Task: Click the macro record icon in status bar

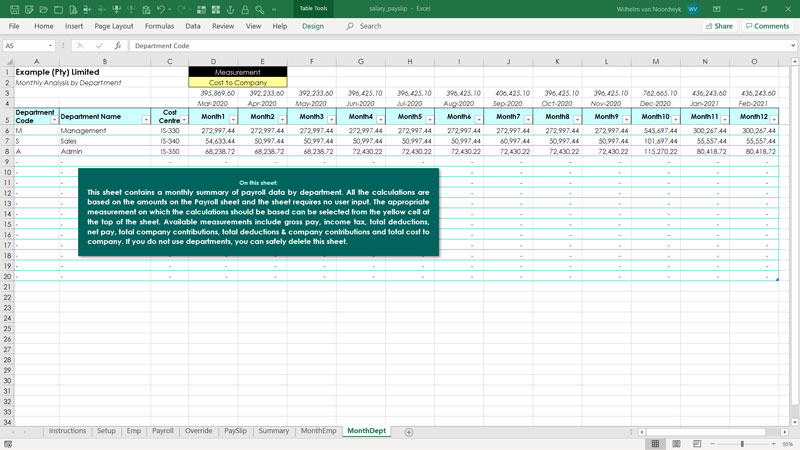Action: [x=8, y=444]
